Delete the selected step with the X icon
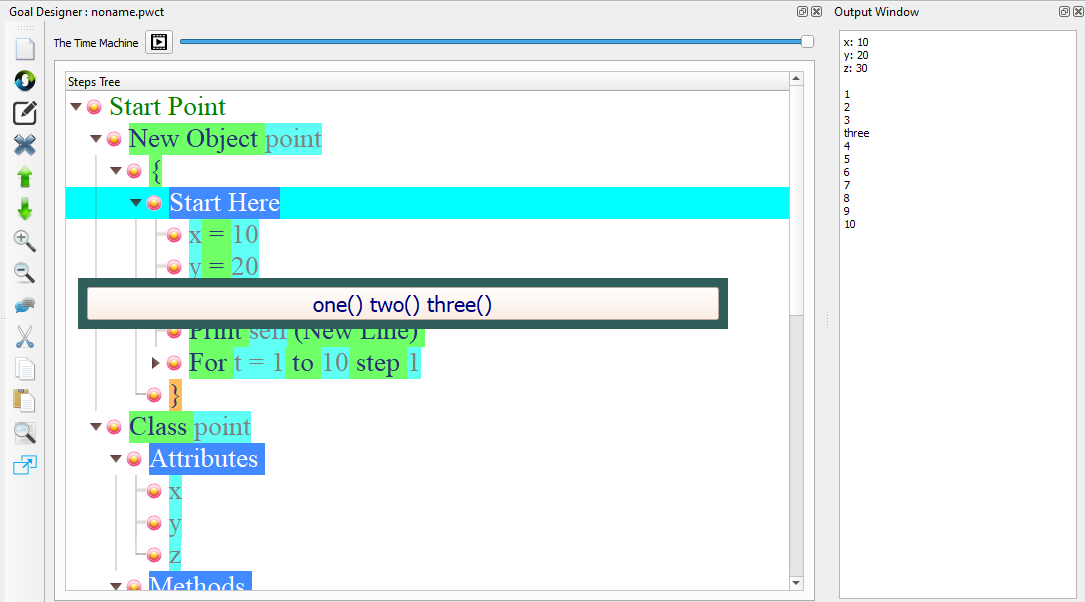The height and width of the screenshot is (602, 1085). (x=24, y=145)
